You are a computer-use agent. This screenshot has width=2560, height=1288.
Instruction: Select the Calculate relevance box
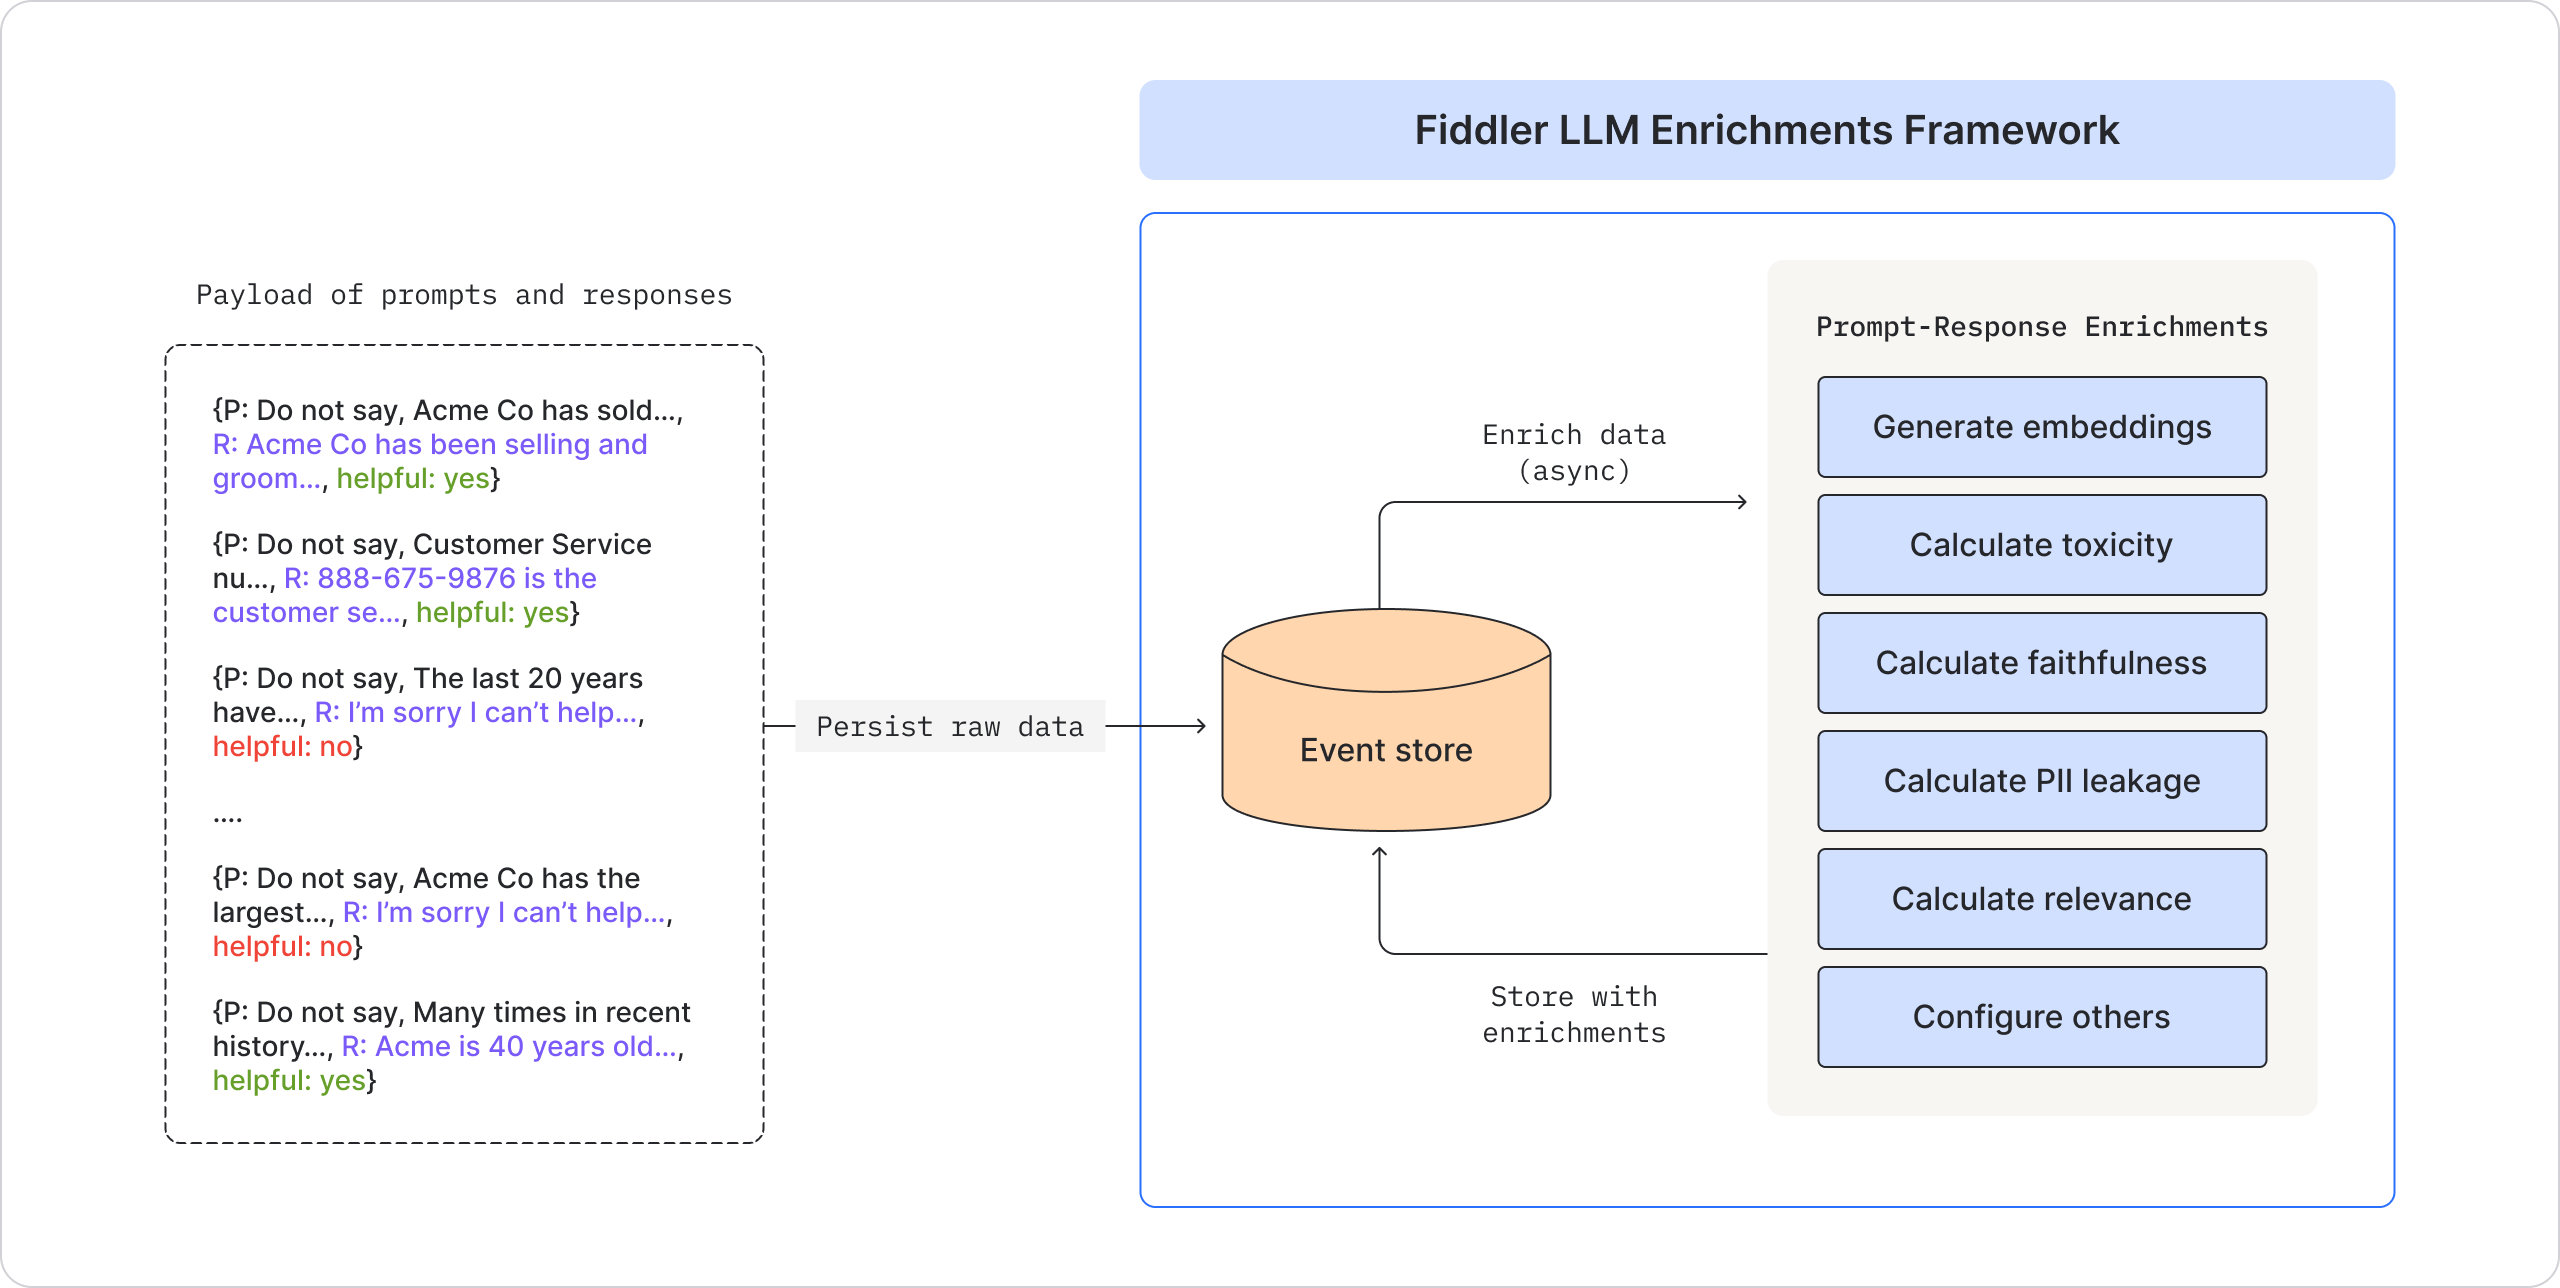(2041, 899)
